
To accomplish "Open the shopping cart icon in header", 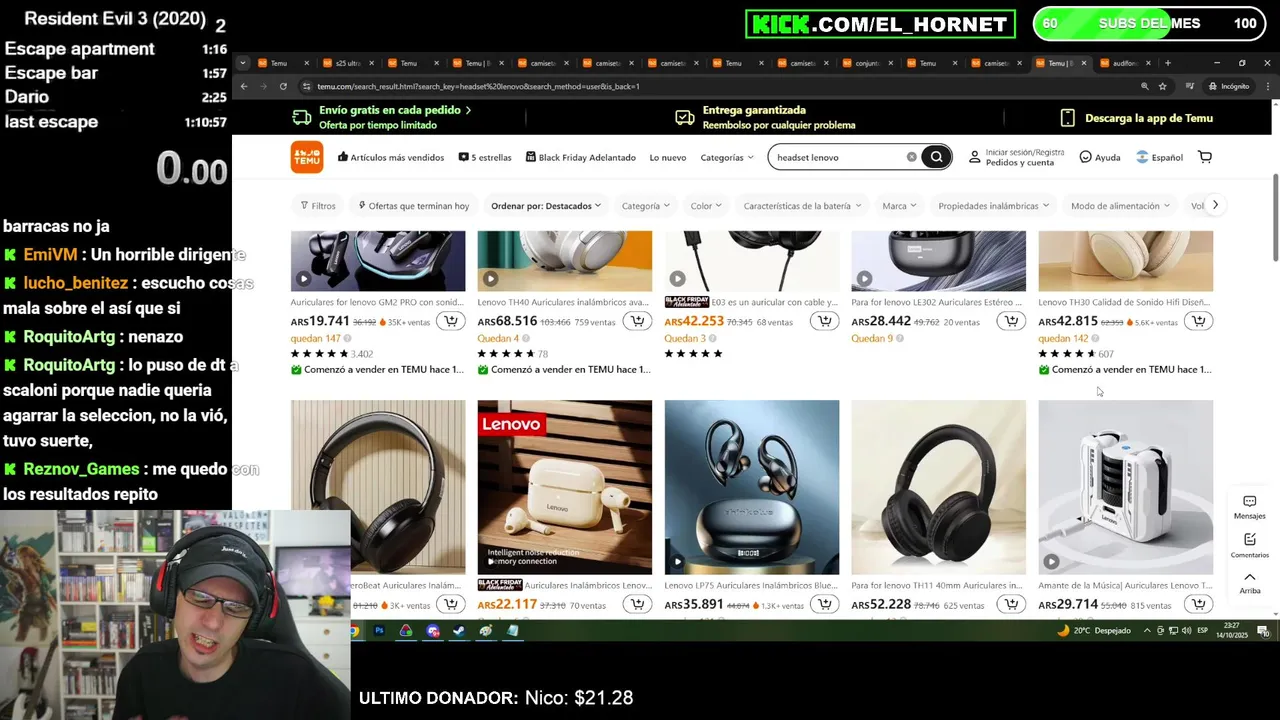I will pyautogui.click(x=1205, y=157).
